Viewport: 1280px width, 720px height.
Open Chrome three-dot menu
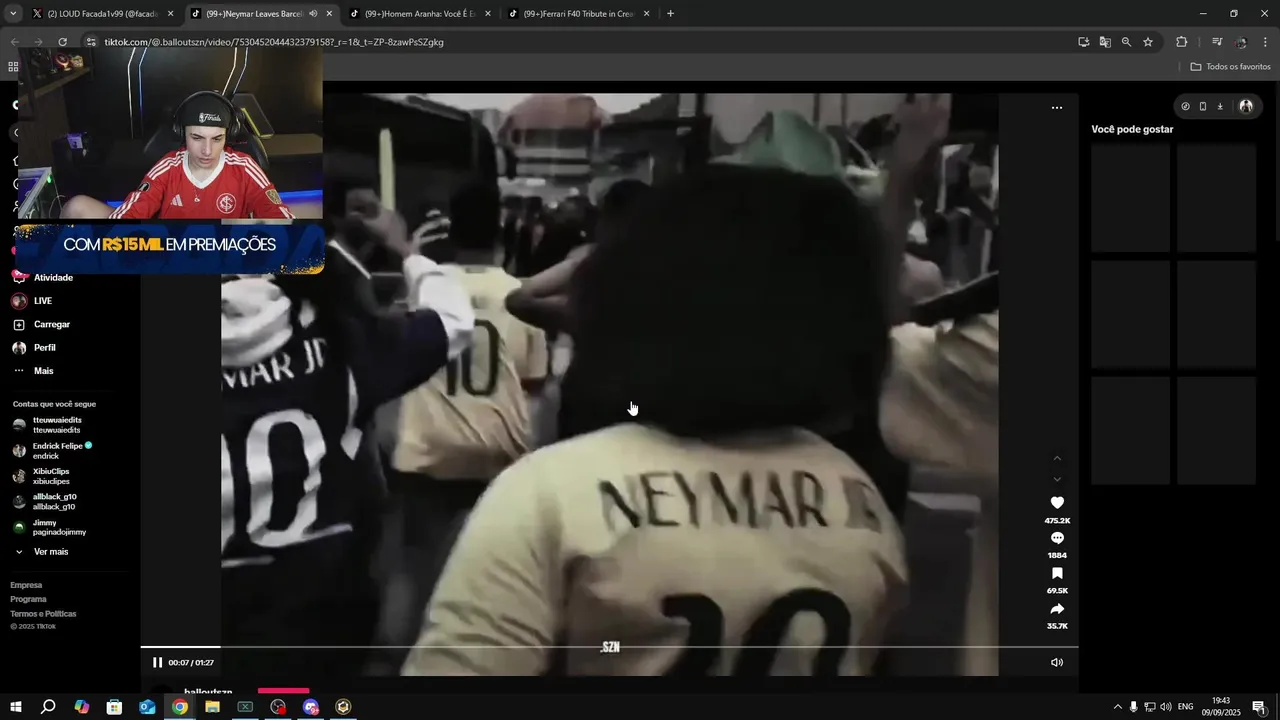[1266, 42]
